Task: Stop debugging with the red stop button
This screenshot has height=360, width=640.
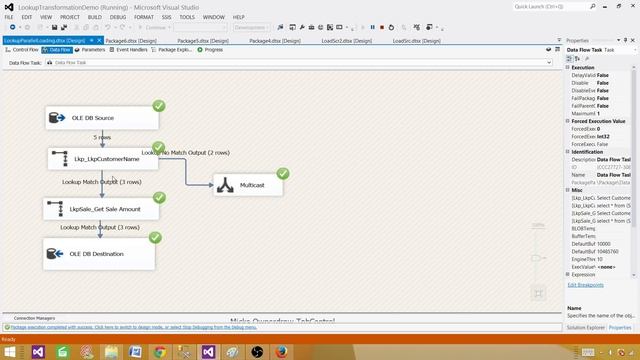Action: tap(382, 27)
